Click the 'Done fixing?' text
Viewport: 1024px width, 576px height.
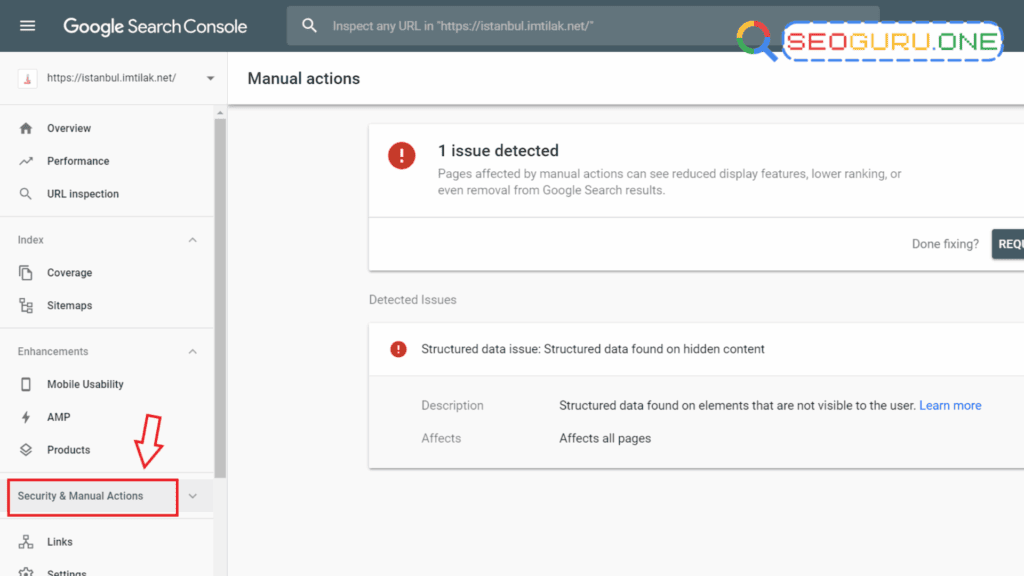(945, 244)
